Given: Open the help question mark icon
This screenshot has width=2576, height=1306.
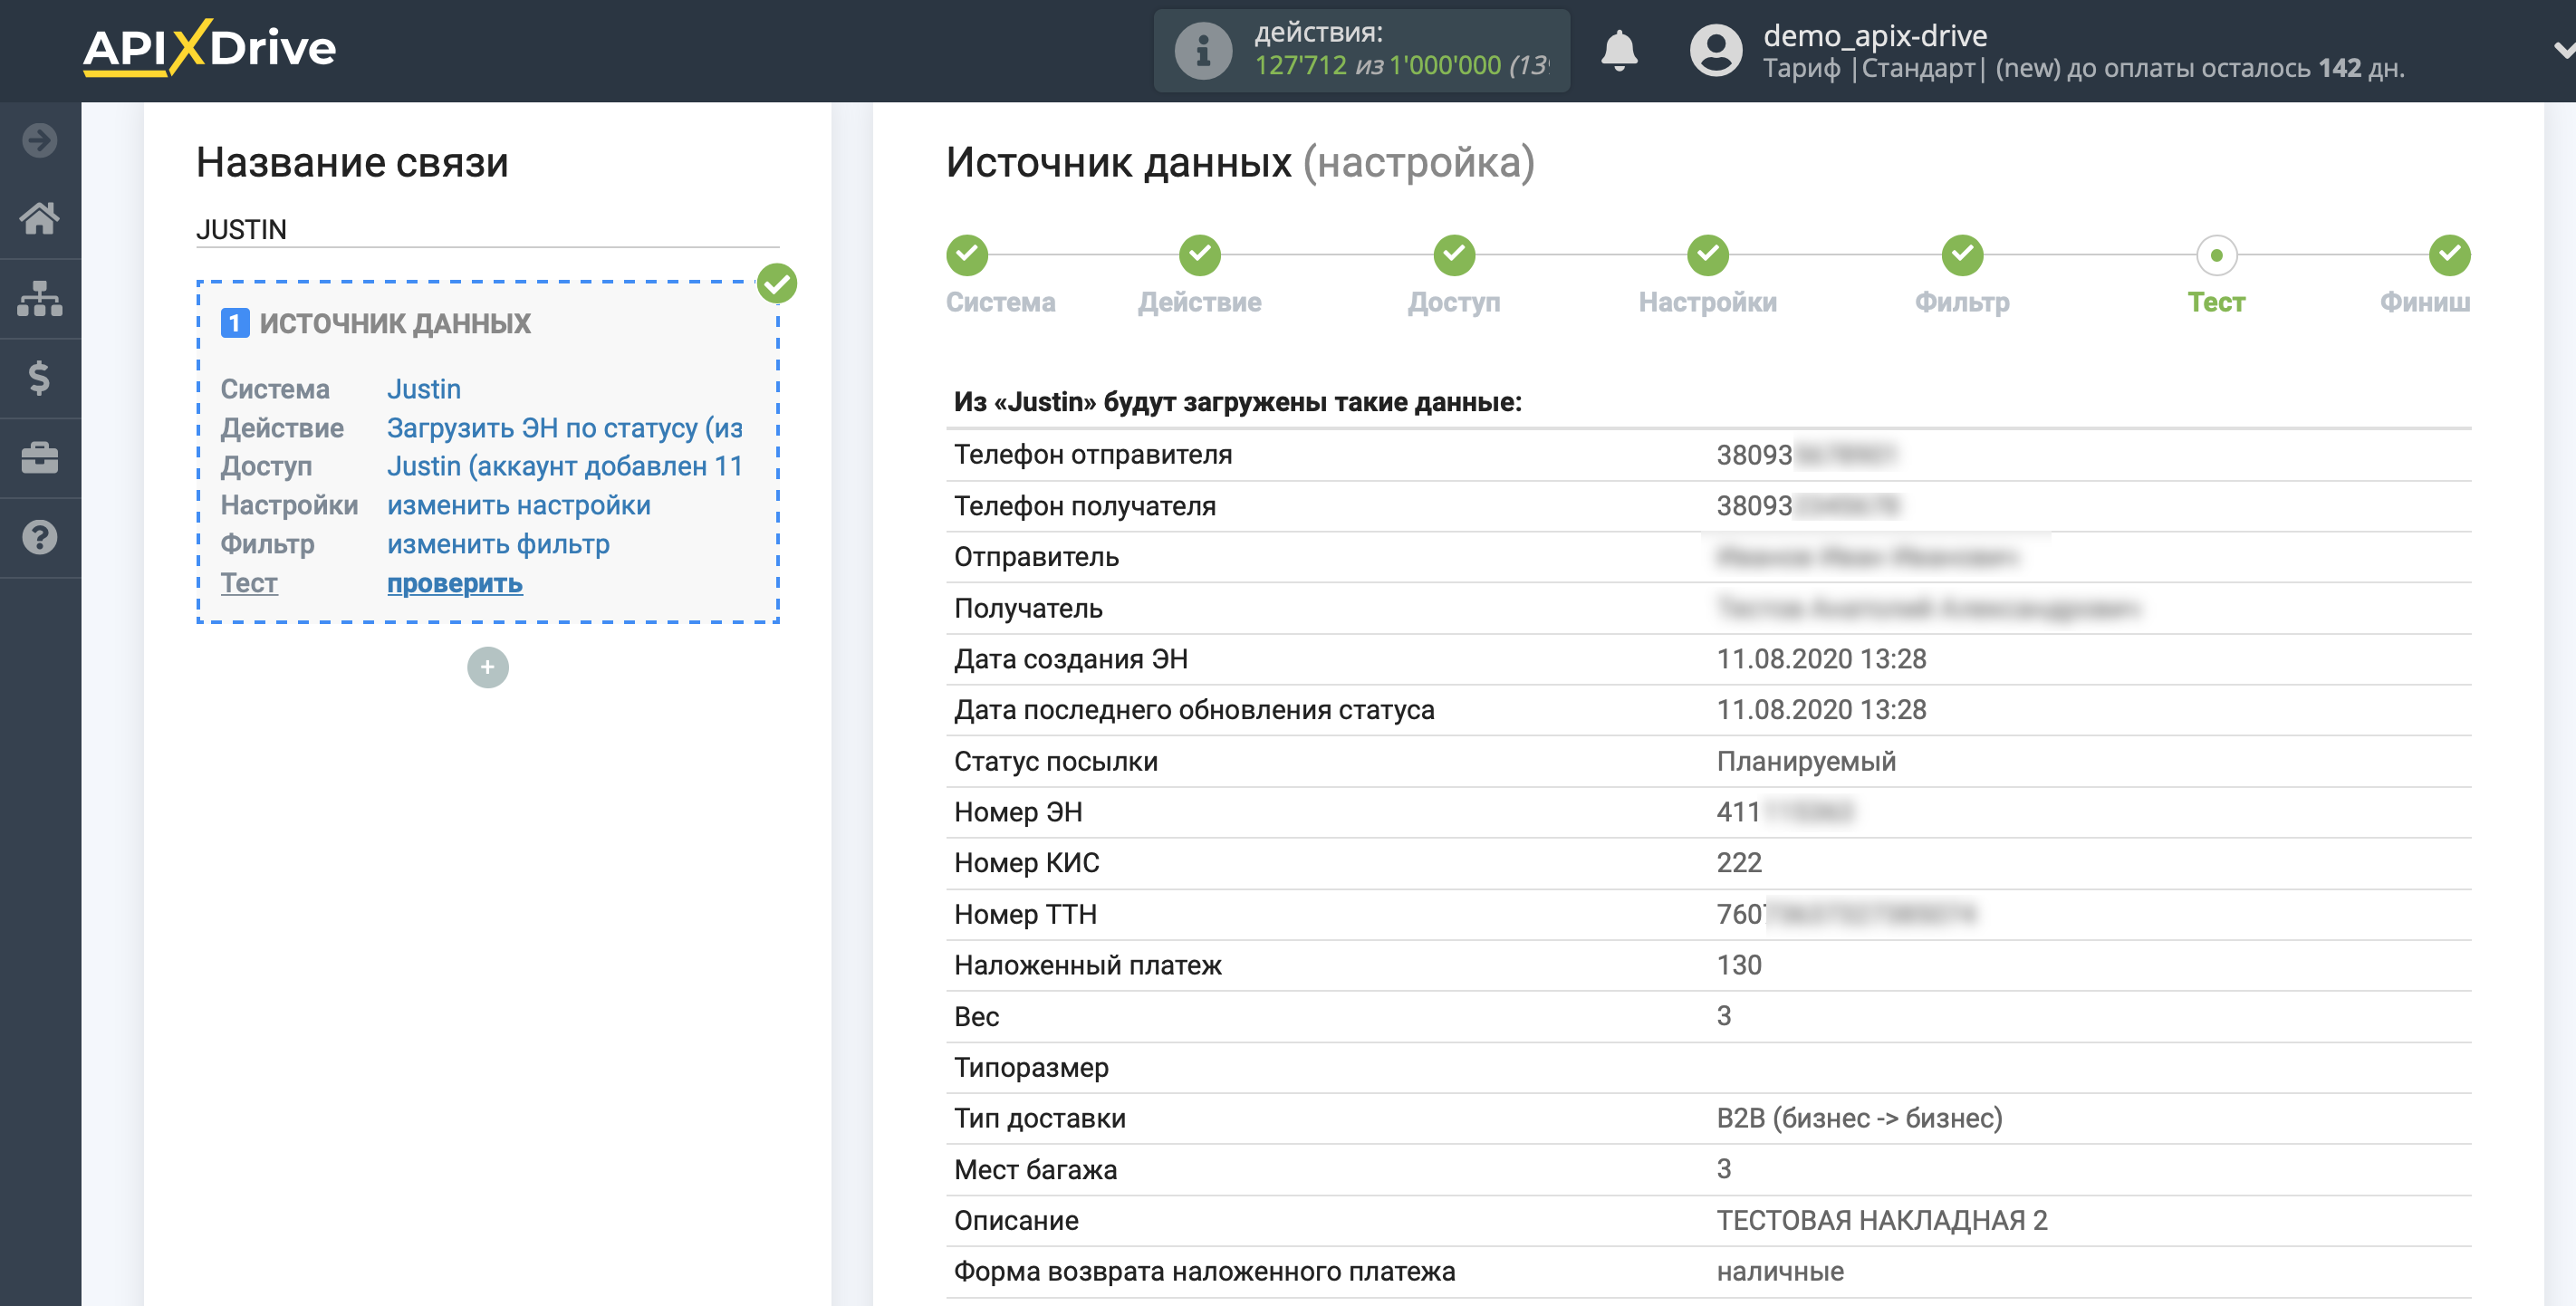Looking at the screenshot, I should 40,538.
